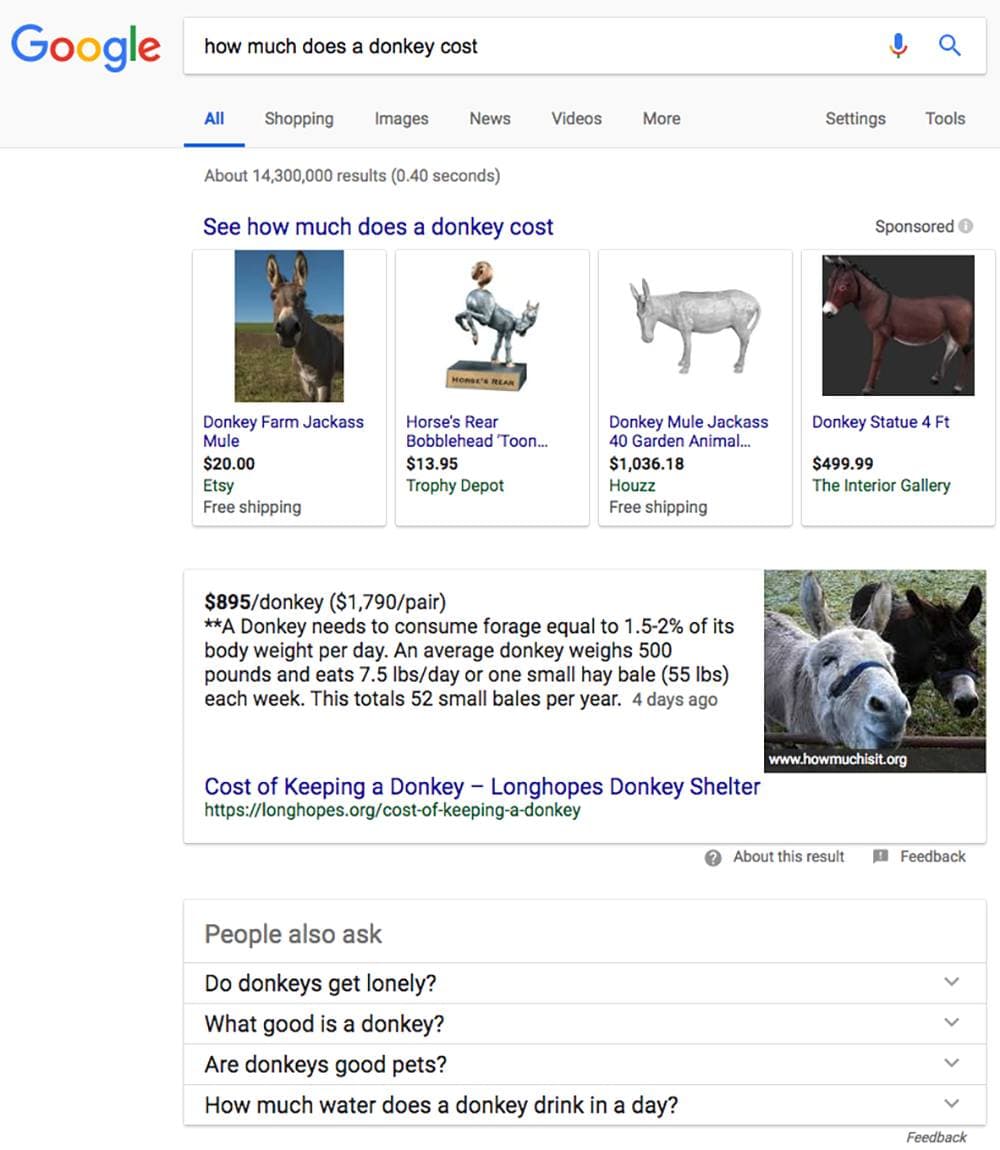The width and height of the screenshot is (1000, 1150).
Task: Click the $895/donkey snippet price text
Action: [325, 602]
